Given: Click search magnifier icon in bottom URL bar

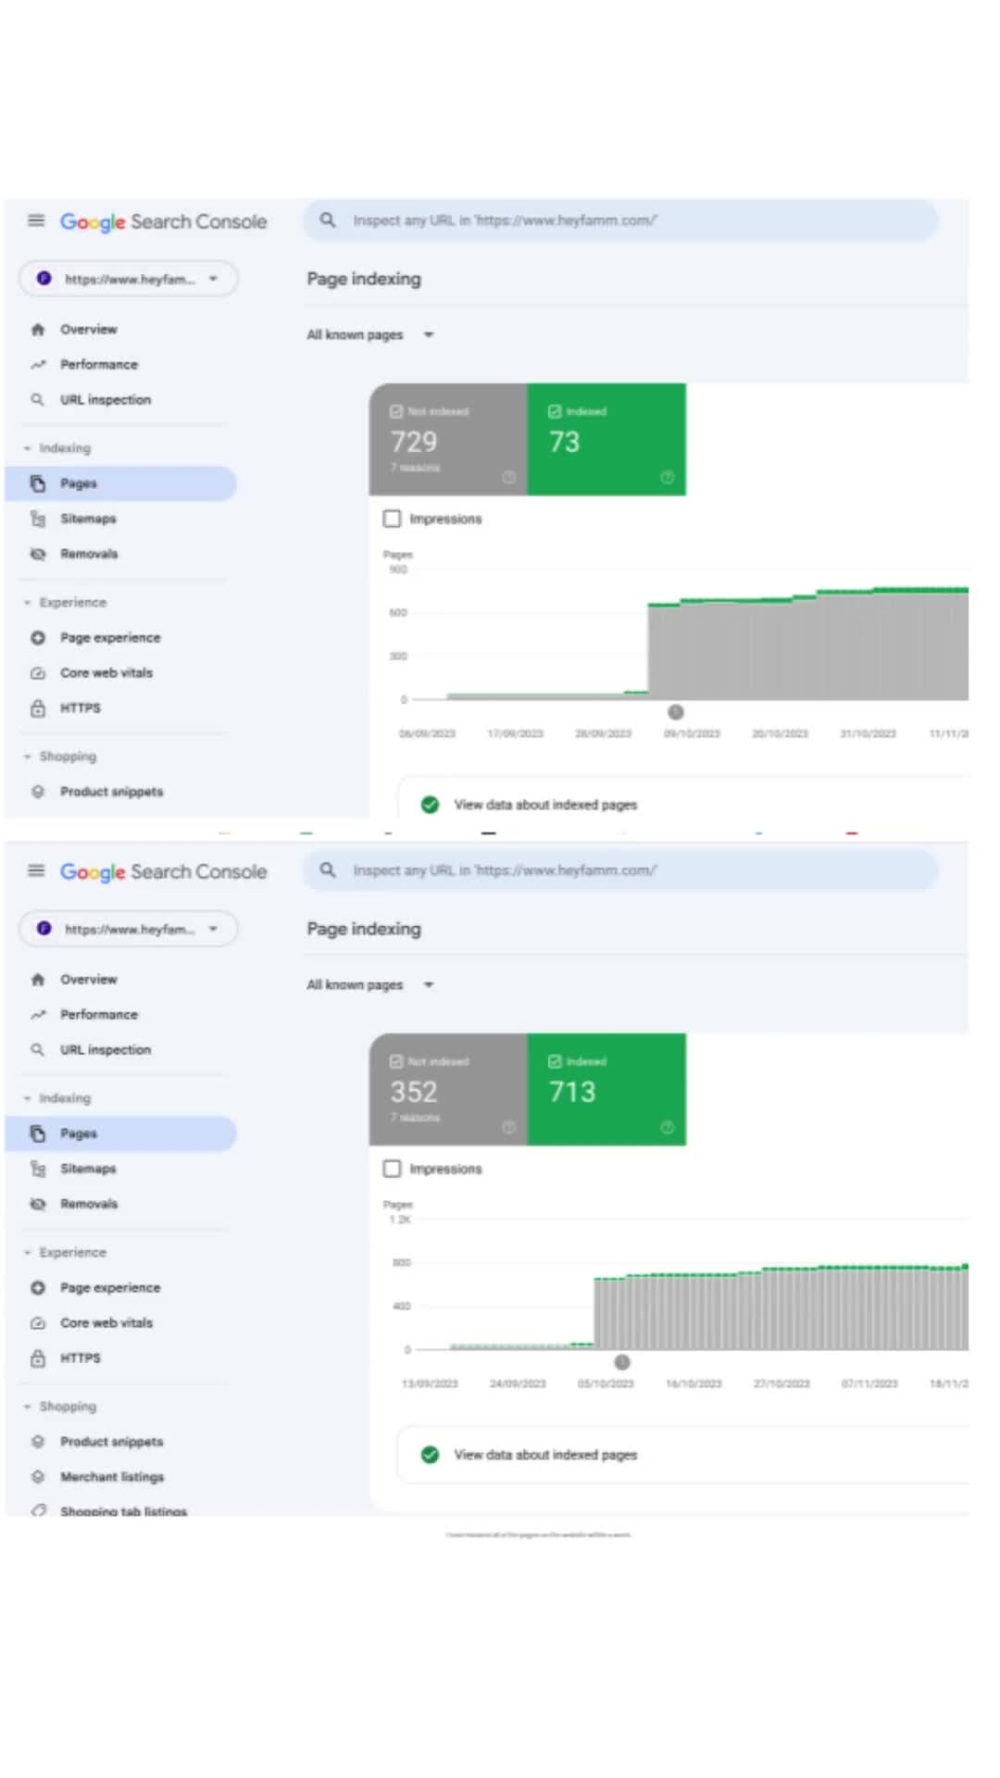Looking at the screenshot, I should tap(328, 870).
